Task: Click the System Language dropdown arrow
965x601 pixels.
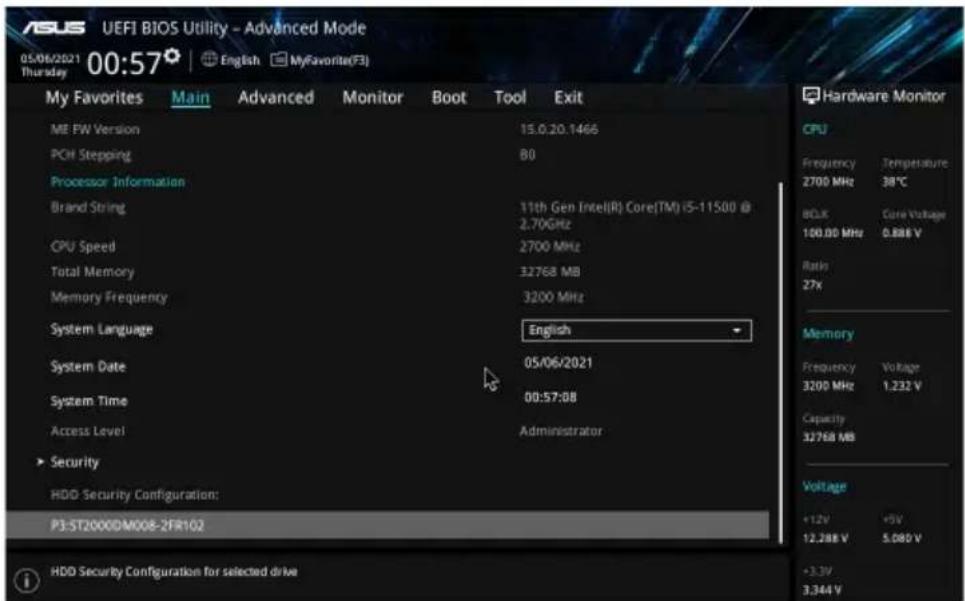Action: pos(736,330)
